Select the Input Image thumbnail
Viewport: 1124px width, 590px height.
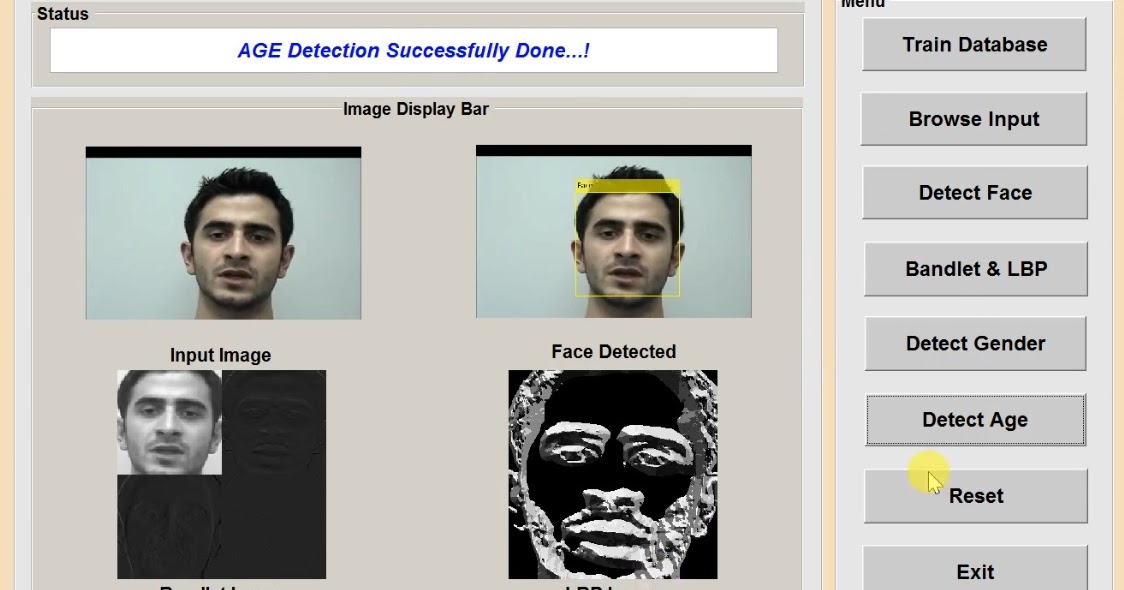(x=222, y=232)
